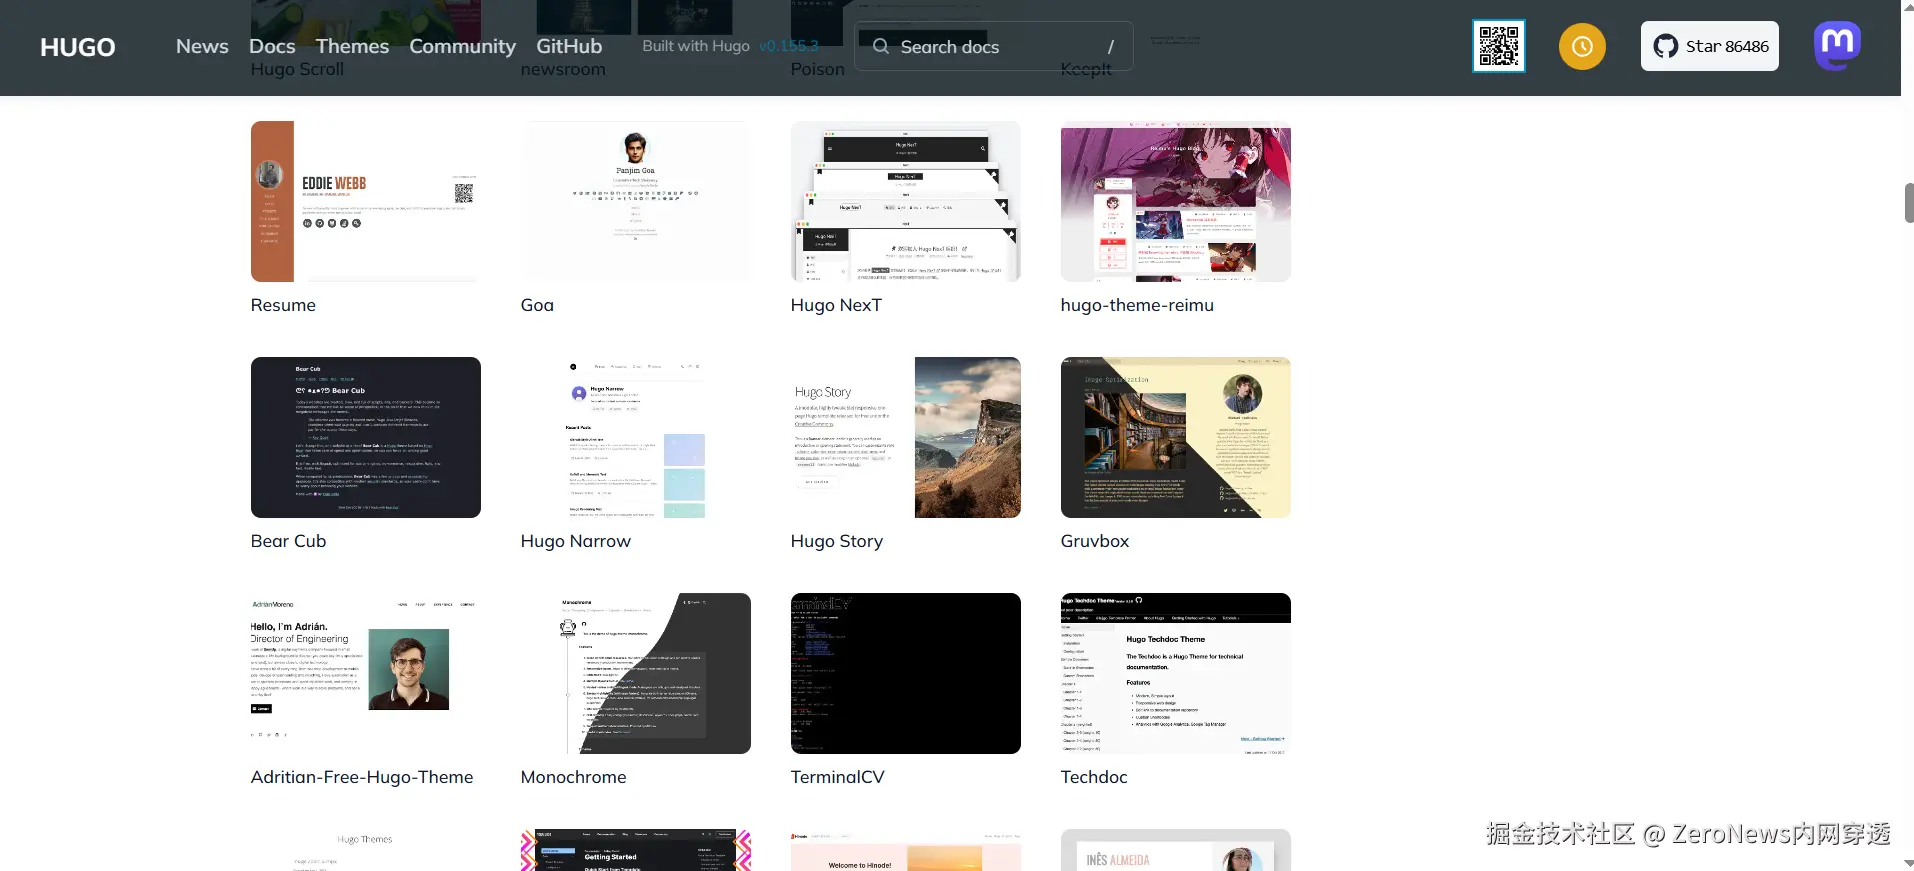Open the Resume theme thumbnail
This screenshot has height=871, width=1914.
(x=366, y=202)
